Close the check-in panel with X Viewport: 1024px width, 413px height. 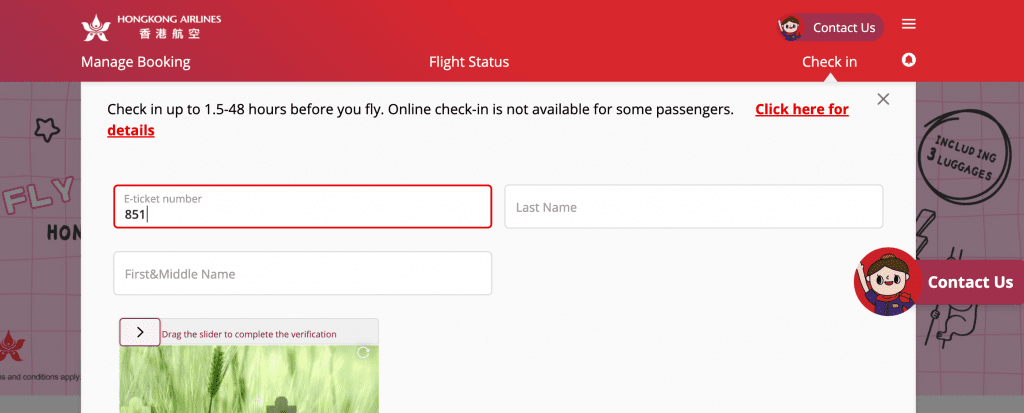tap(883, 99)
